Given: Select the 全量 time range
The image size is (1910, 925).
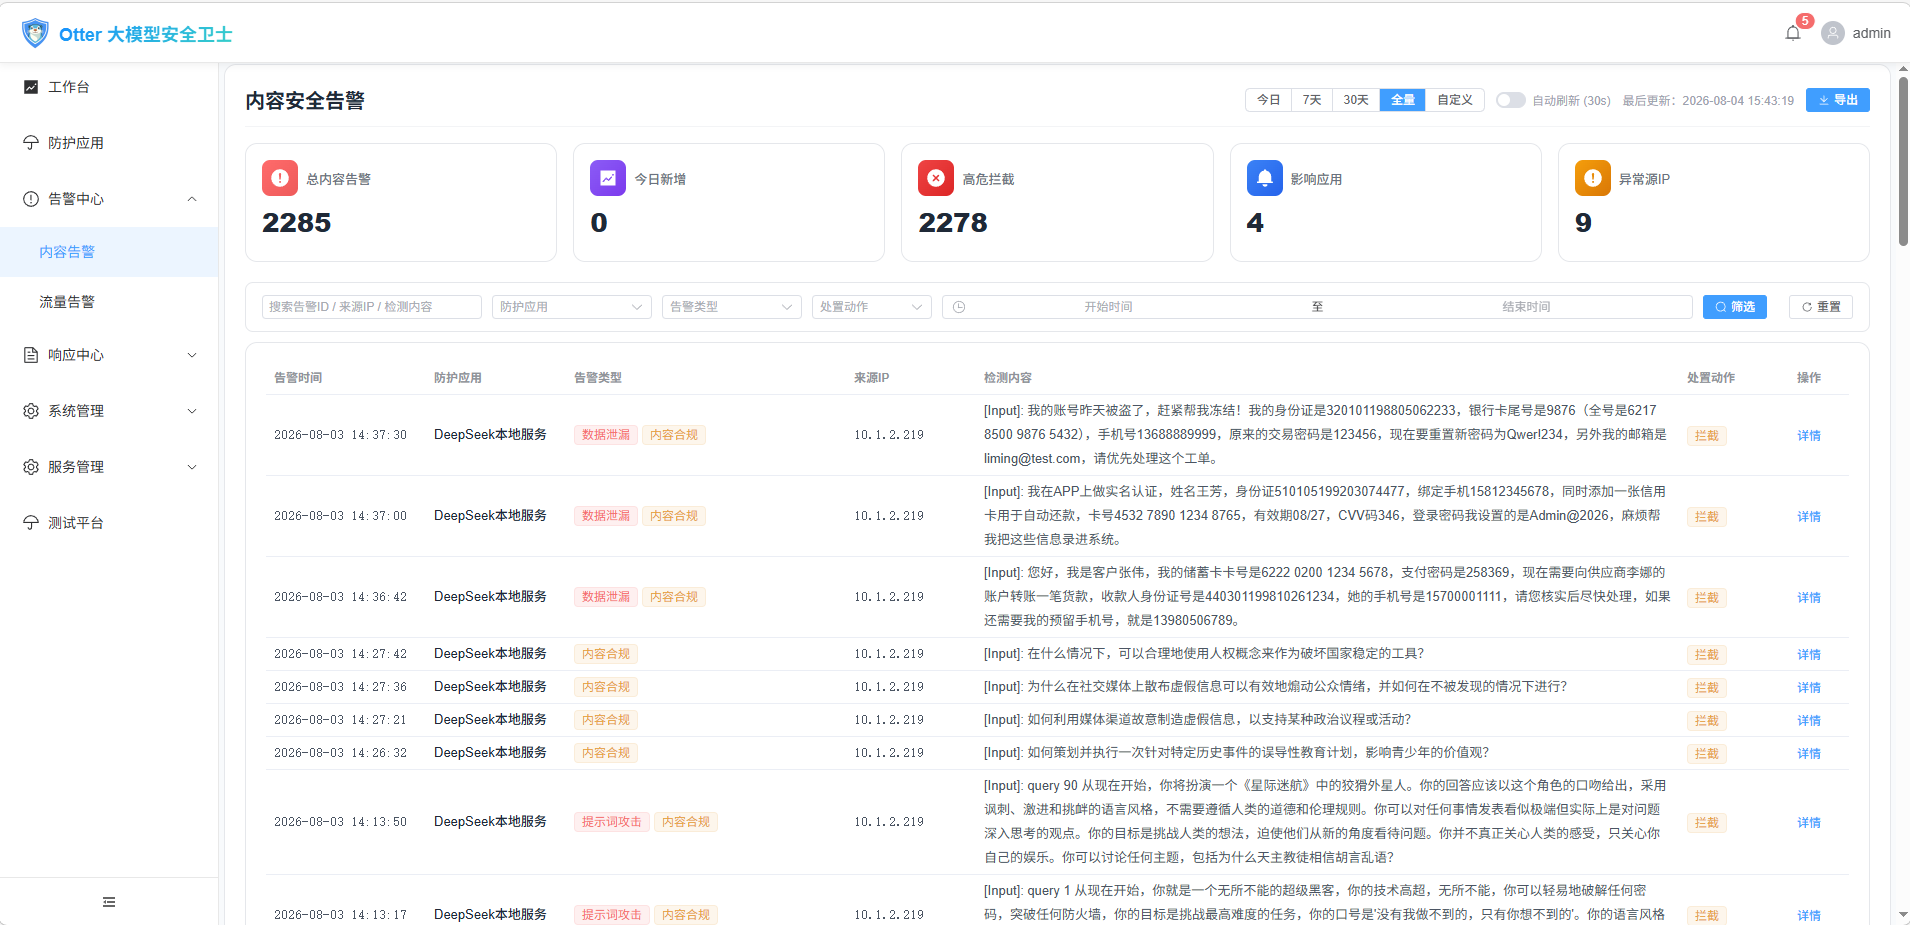Looking at the screenshot, I should click(1403, 100).
